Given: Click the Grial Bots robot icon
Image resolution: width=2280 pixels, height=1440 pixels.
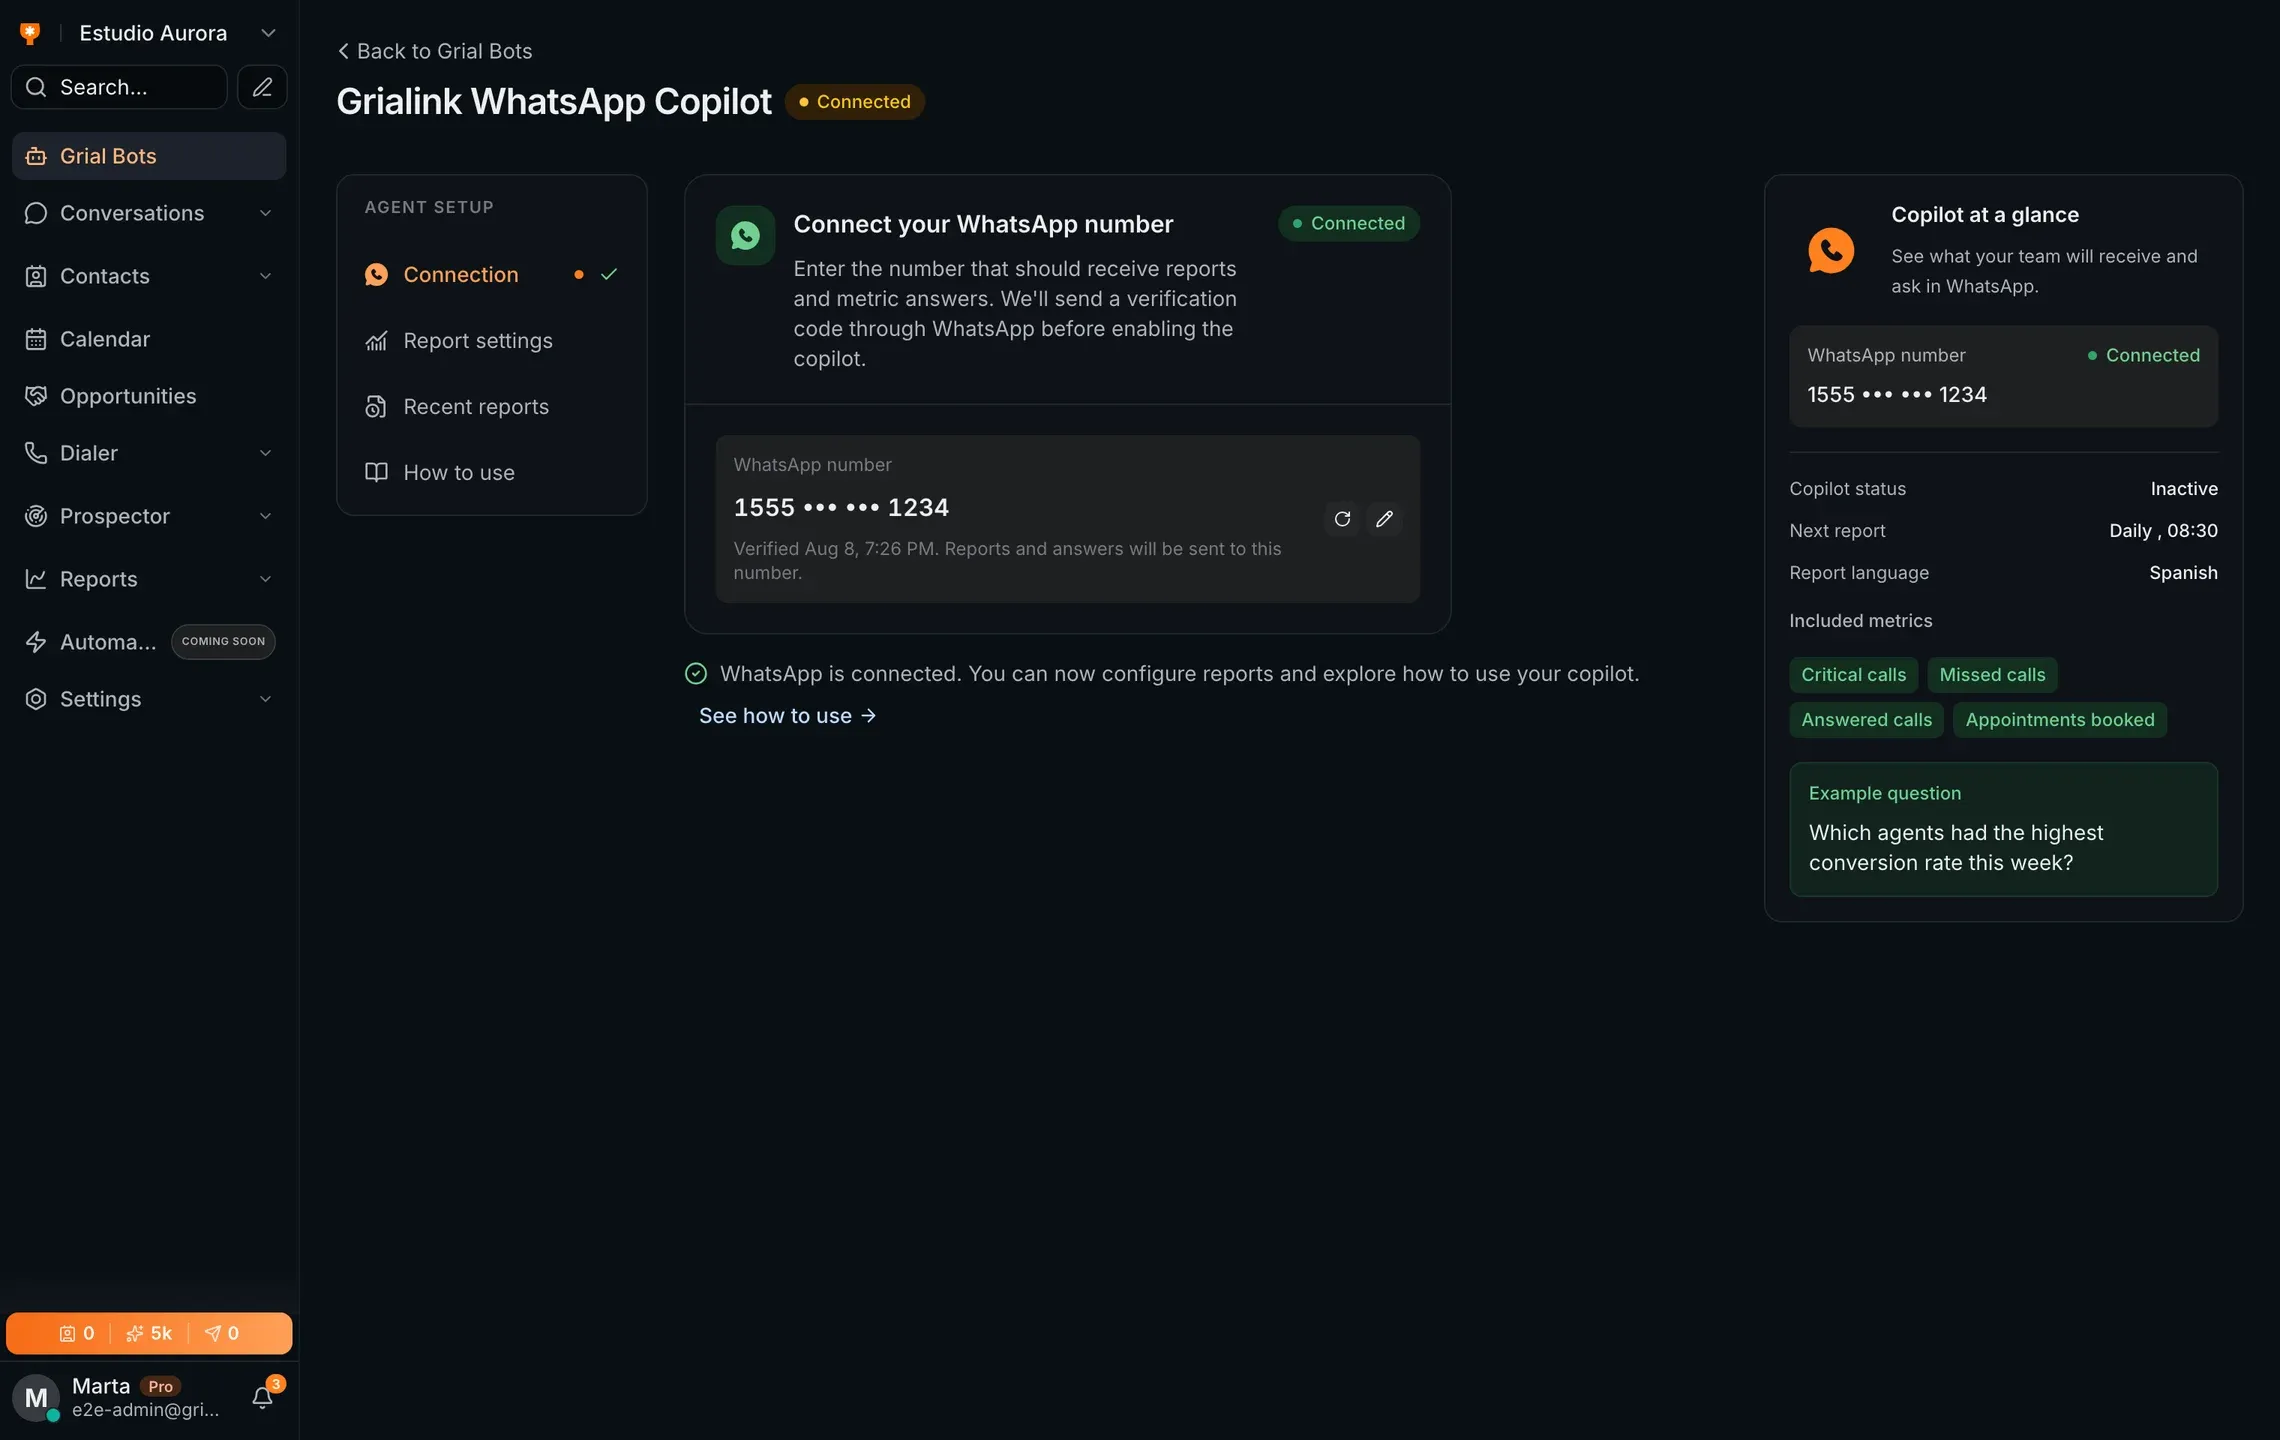Looking at the screenshot, I should coord(36,156).
